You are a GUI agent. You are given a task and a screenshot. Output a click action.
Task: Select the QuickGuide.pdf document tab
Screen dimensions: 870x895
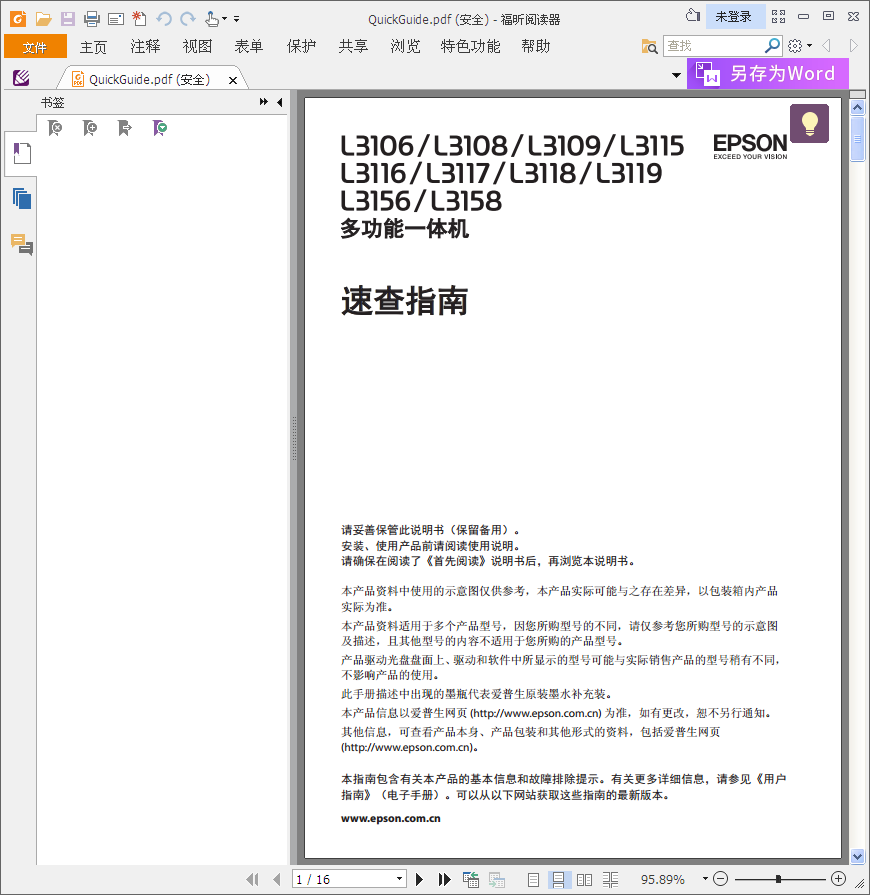point(148,79)
